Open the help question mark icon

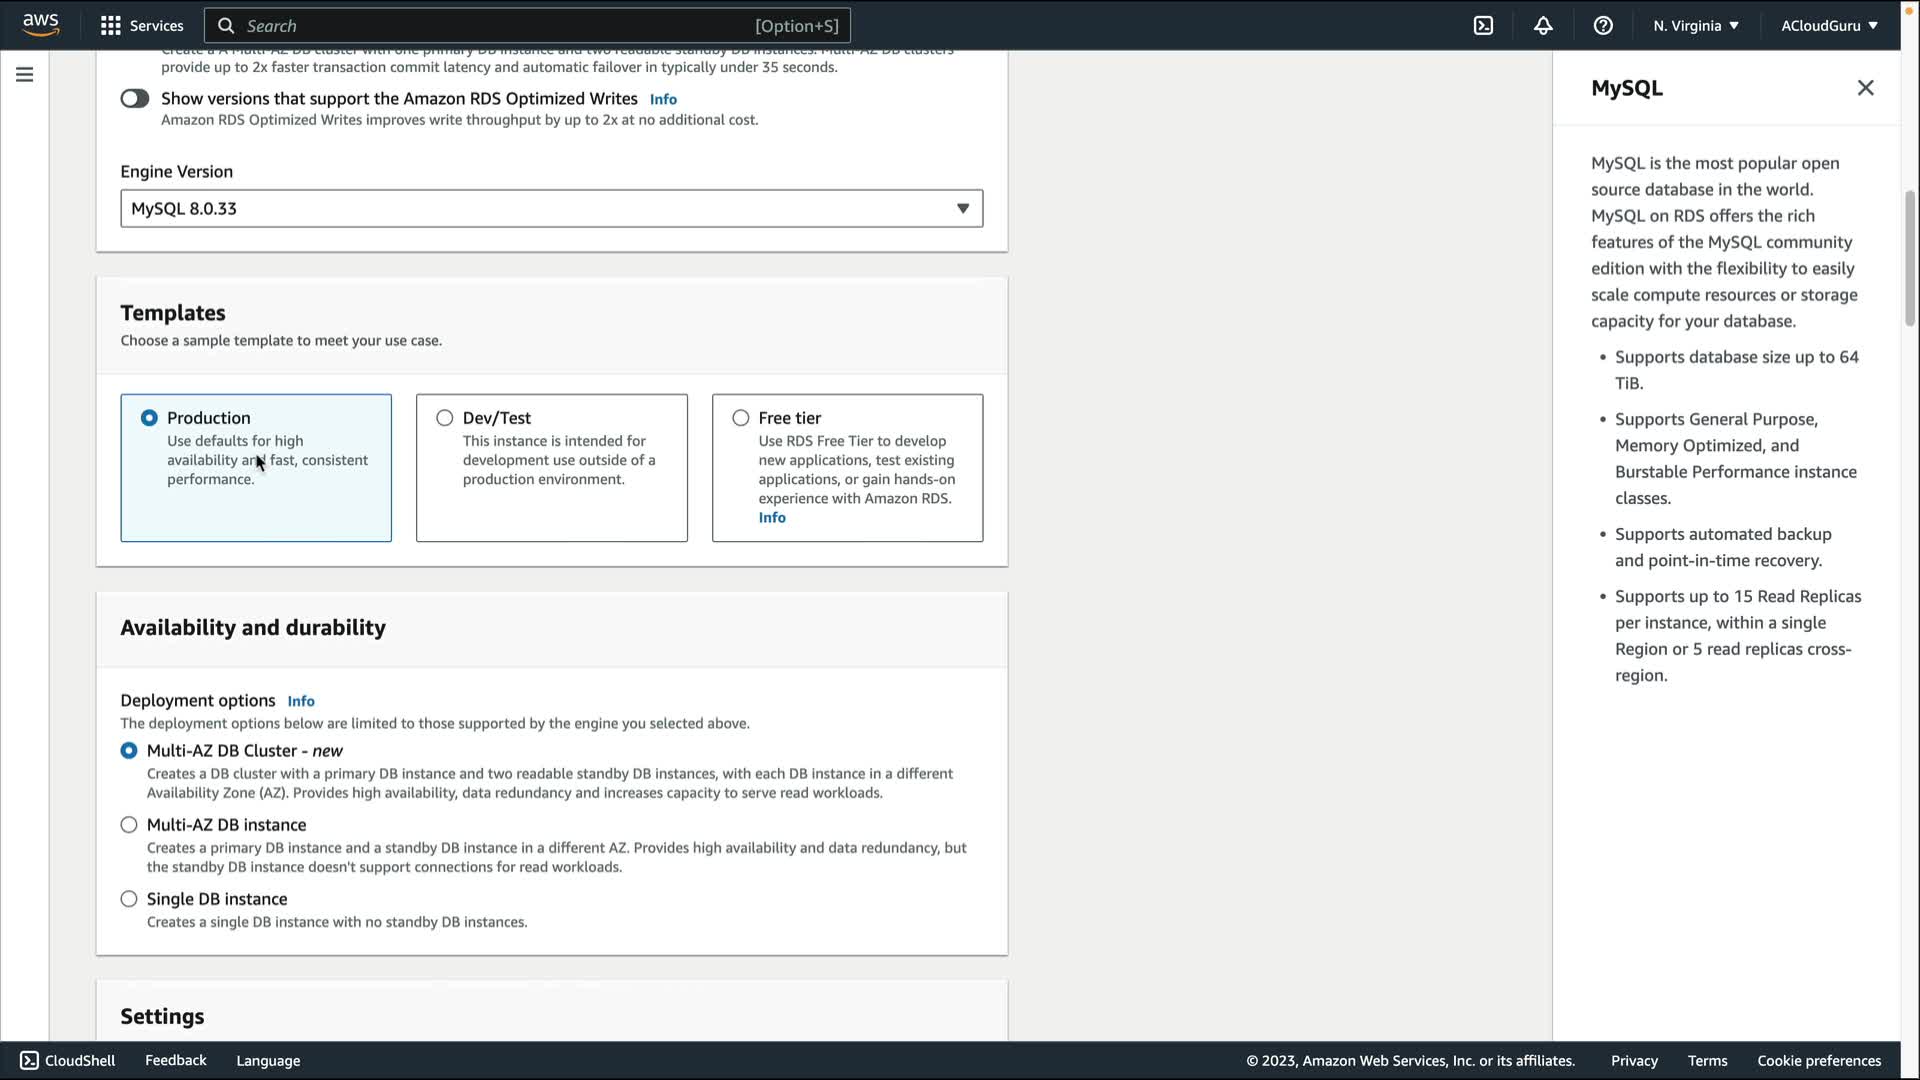1603,26
